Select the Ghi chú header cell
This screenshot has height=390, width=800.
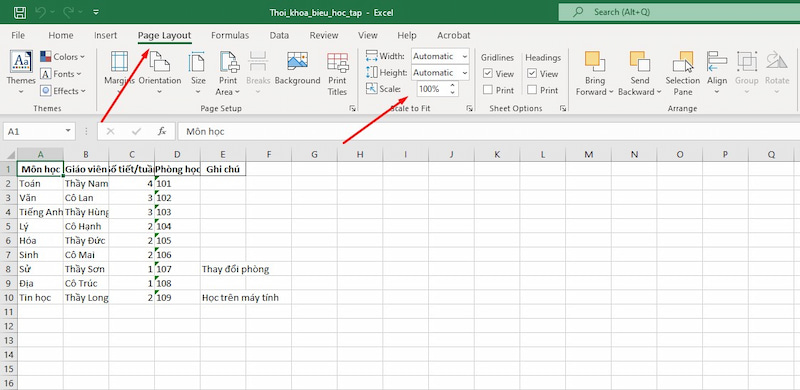pos(223,169)
